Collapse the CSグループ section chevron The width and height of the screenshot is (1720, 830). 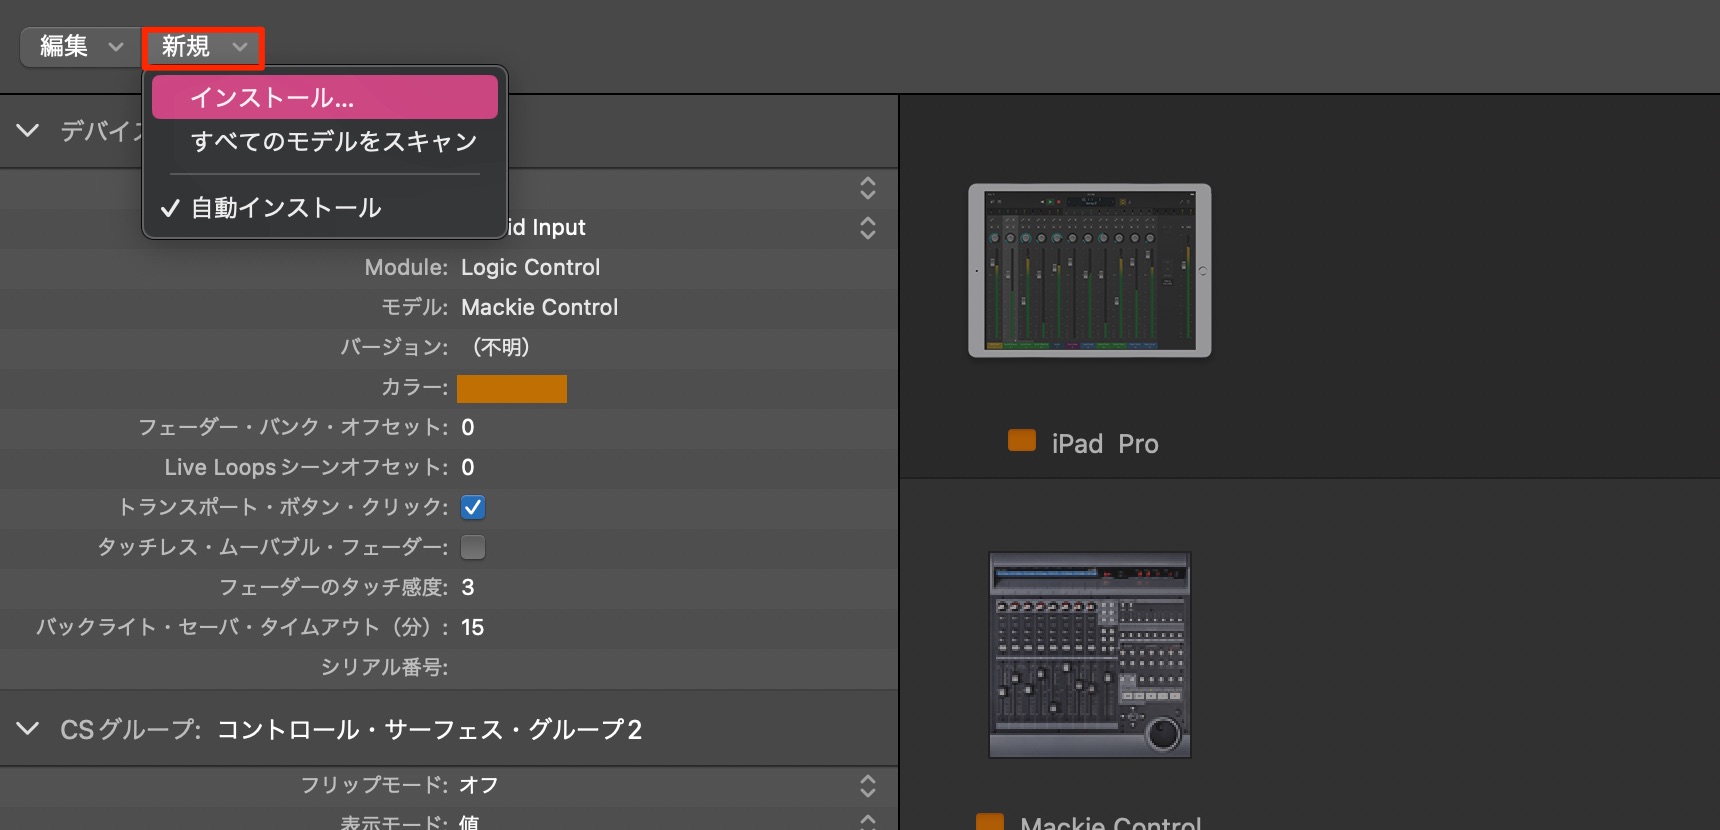28,729
